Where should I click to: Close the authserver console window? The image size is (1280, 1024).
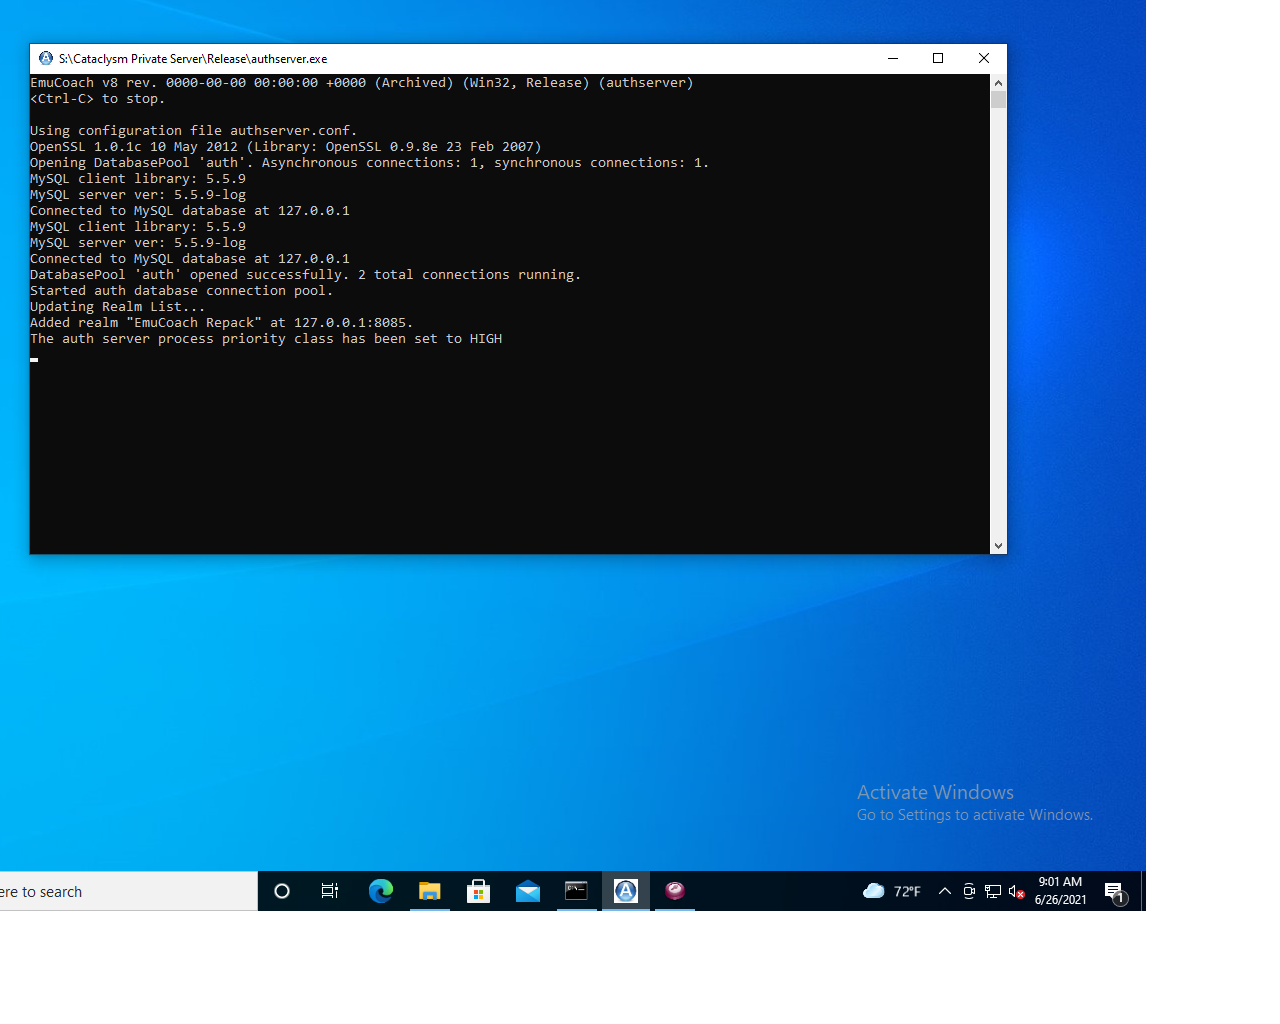(x=984, y=58)
